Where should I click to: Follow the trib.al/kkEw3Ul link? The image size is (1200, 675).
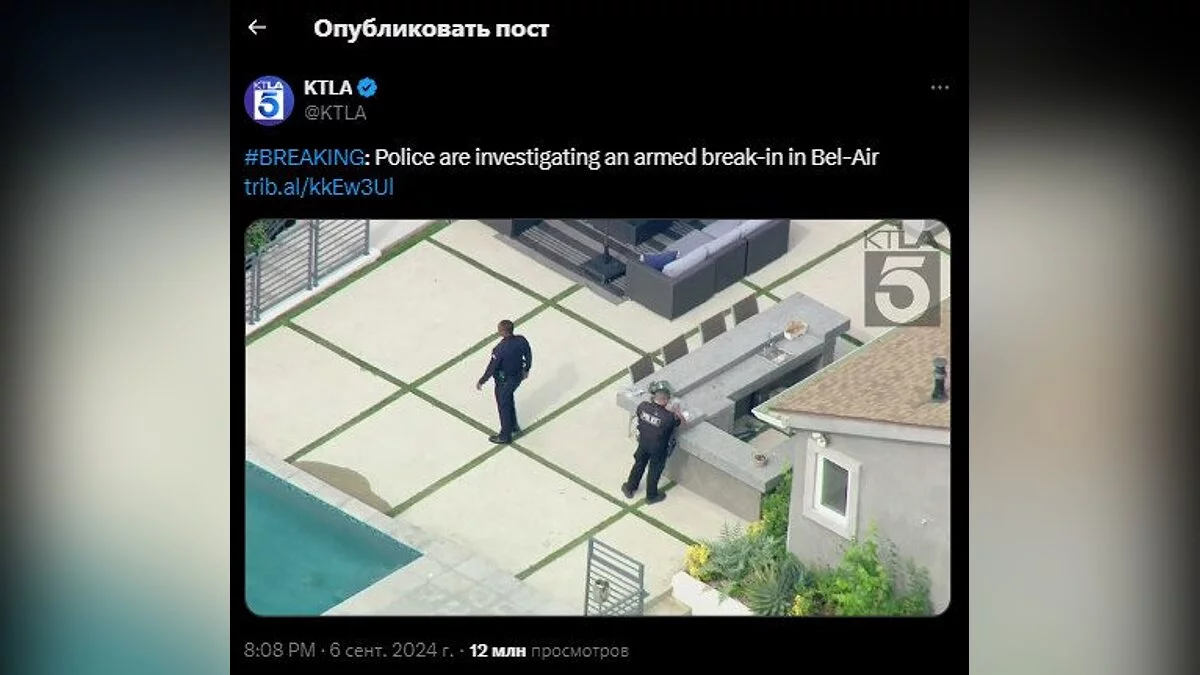point(311,186)
